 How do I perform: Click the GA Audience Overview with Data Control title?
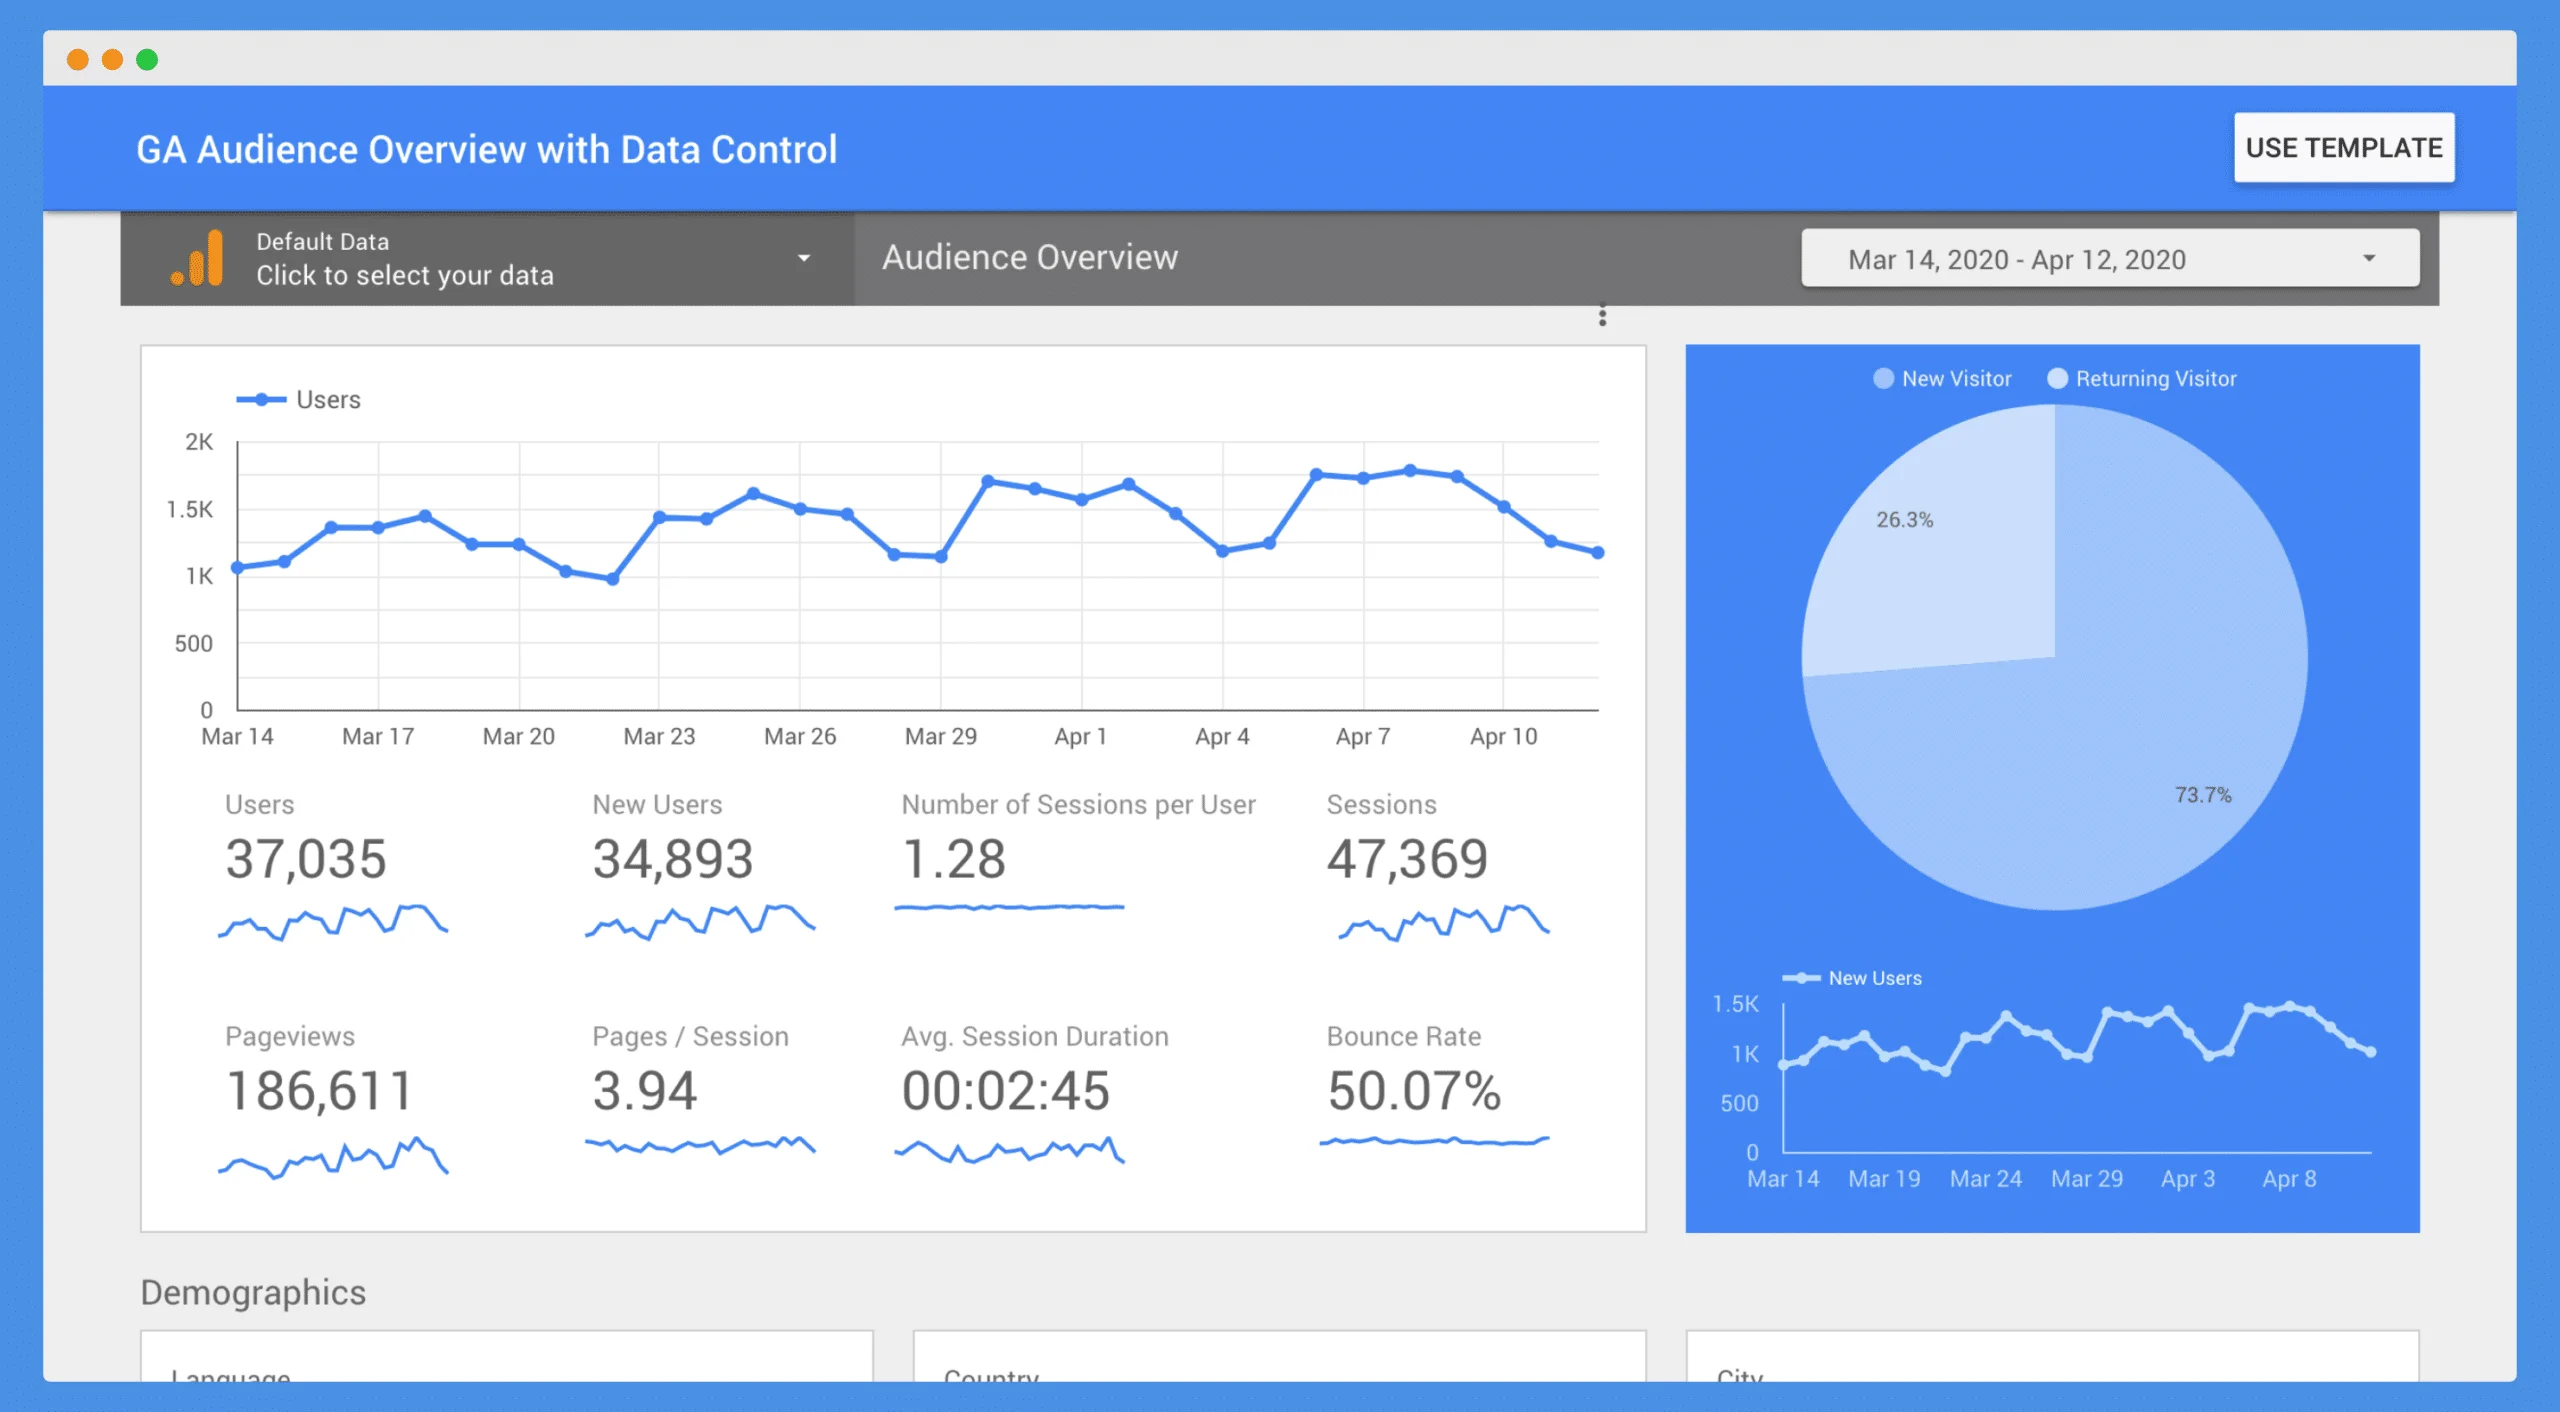[486, 150]
